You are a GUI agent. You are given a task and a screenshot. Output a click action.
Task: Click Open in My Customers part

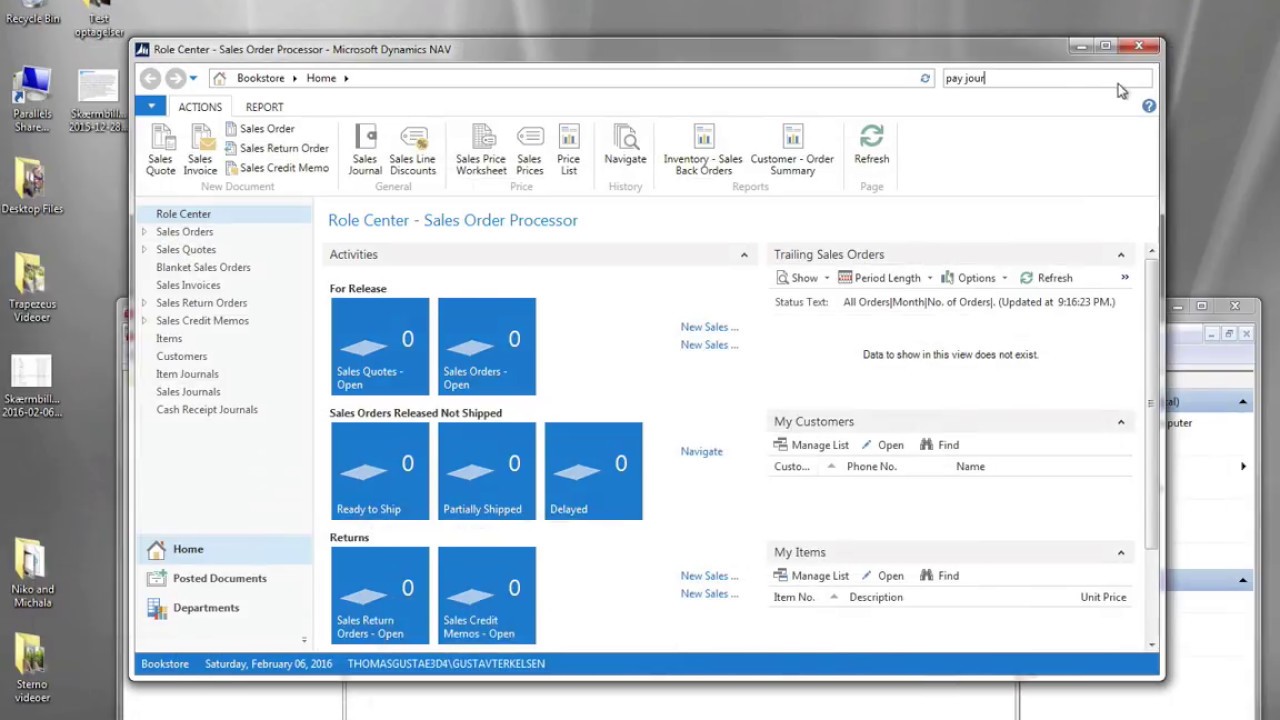pyautogui.click(x=882, y=445)
